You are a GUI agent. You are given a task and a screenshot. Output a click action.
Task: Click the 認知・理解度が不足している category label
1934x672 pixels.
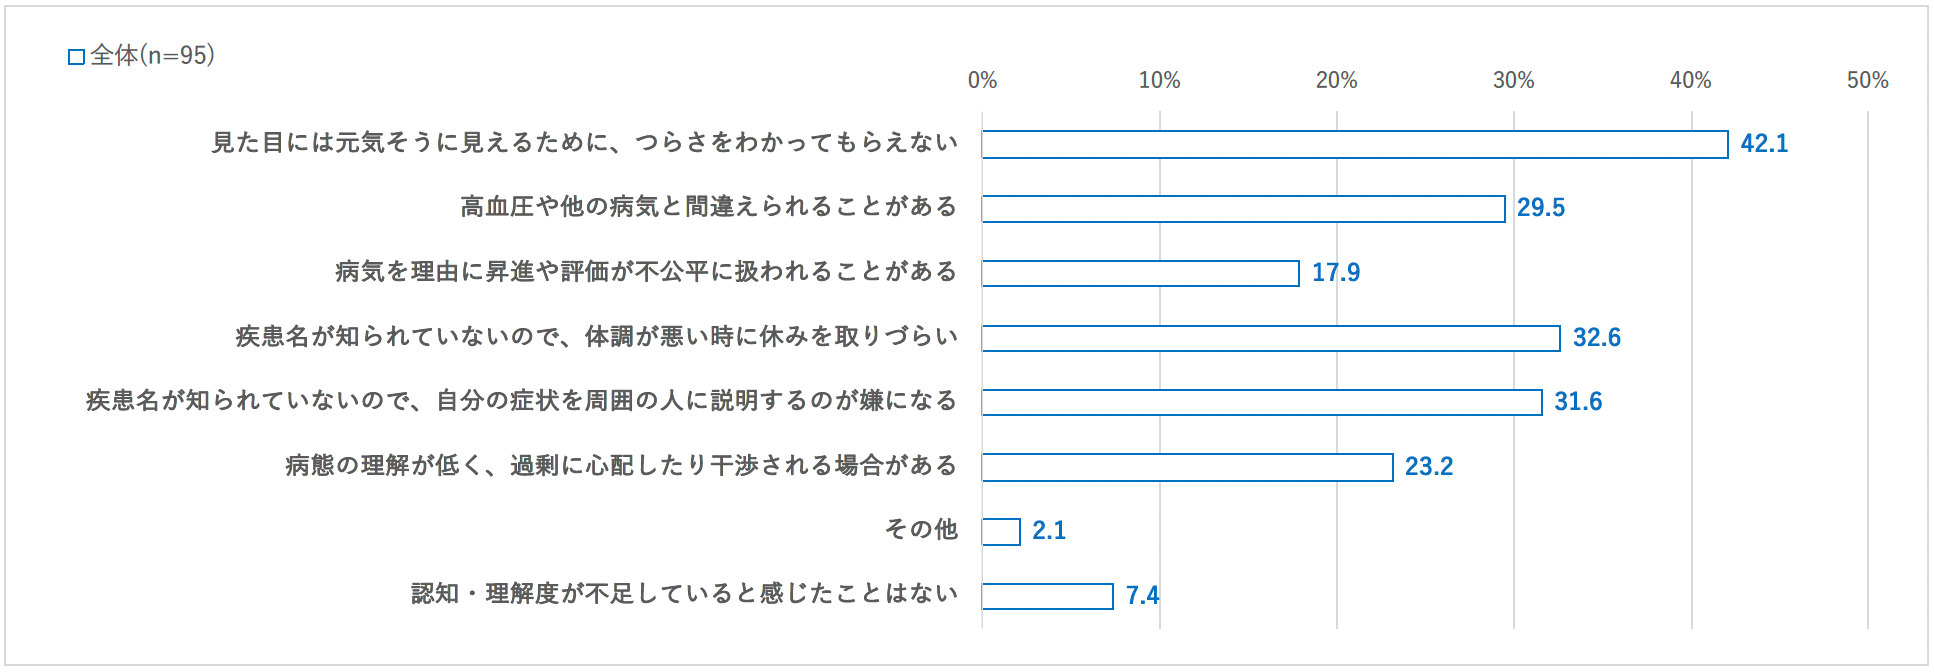pos(684,594)
